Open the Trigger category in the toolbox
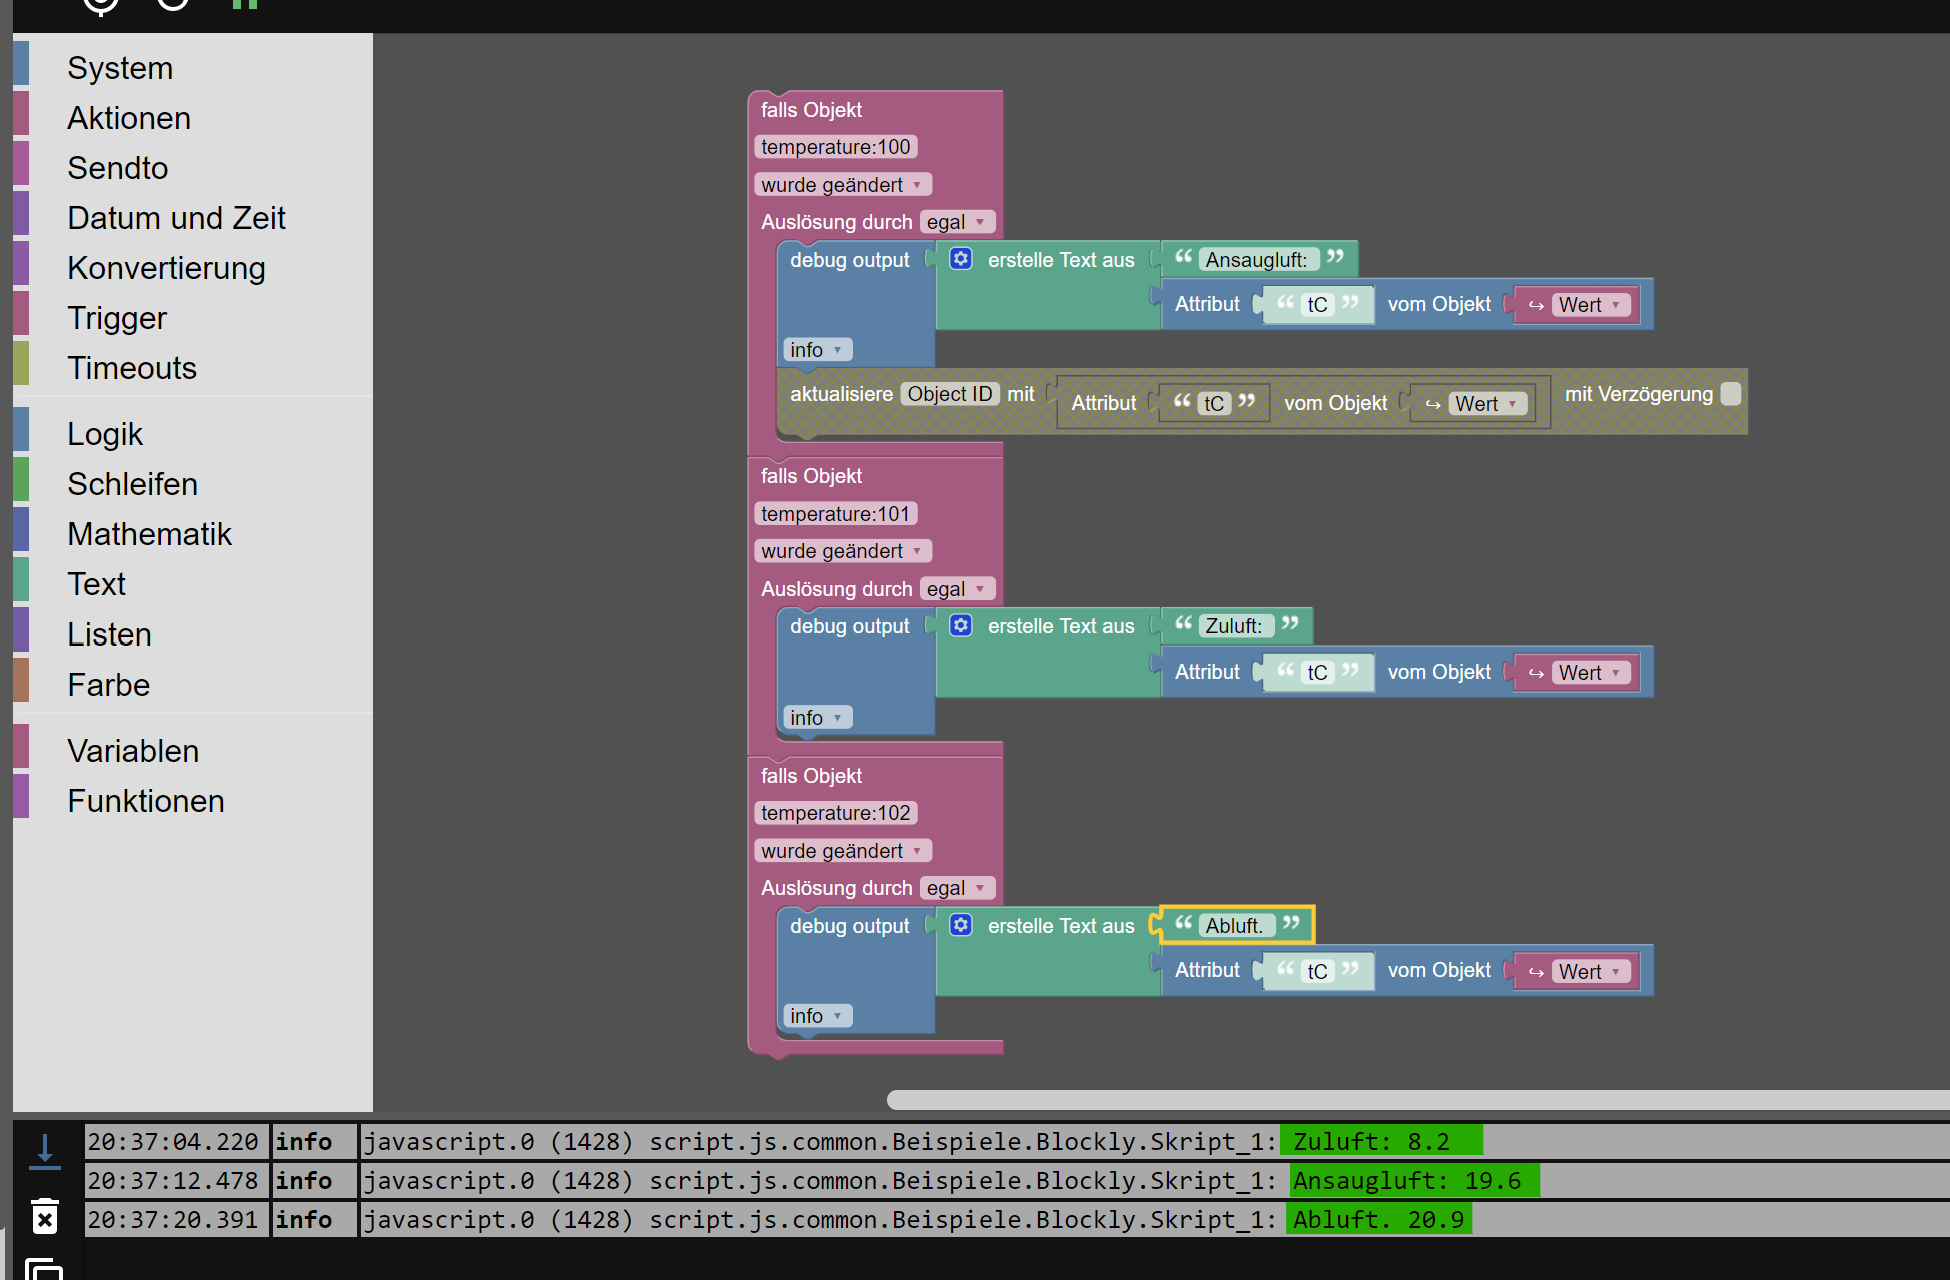 (x=117, y=318)
